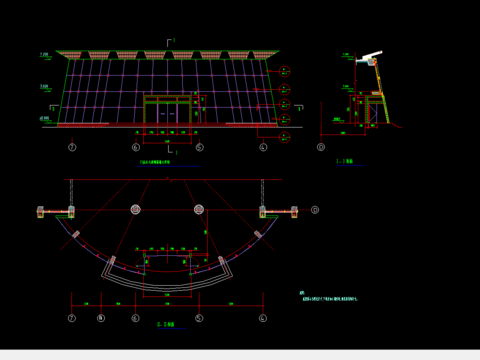Click the lowest red detail callout circle
Image resolution: width=480 pixels, height=360 pixels.
(284, 137)
